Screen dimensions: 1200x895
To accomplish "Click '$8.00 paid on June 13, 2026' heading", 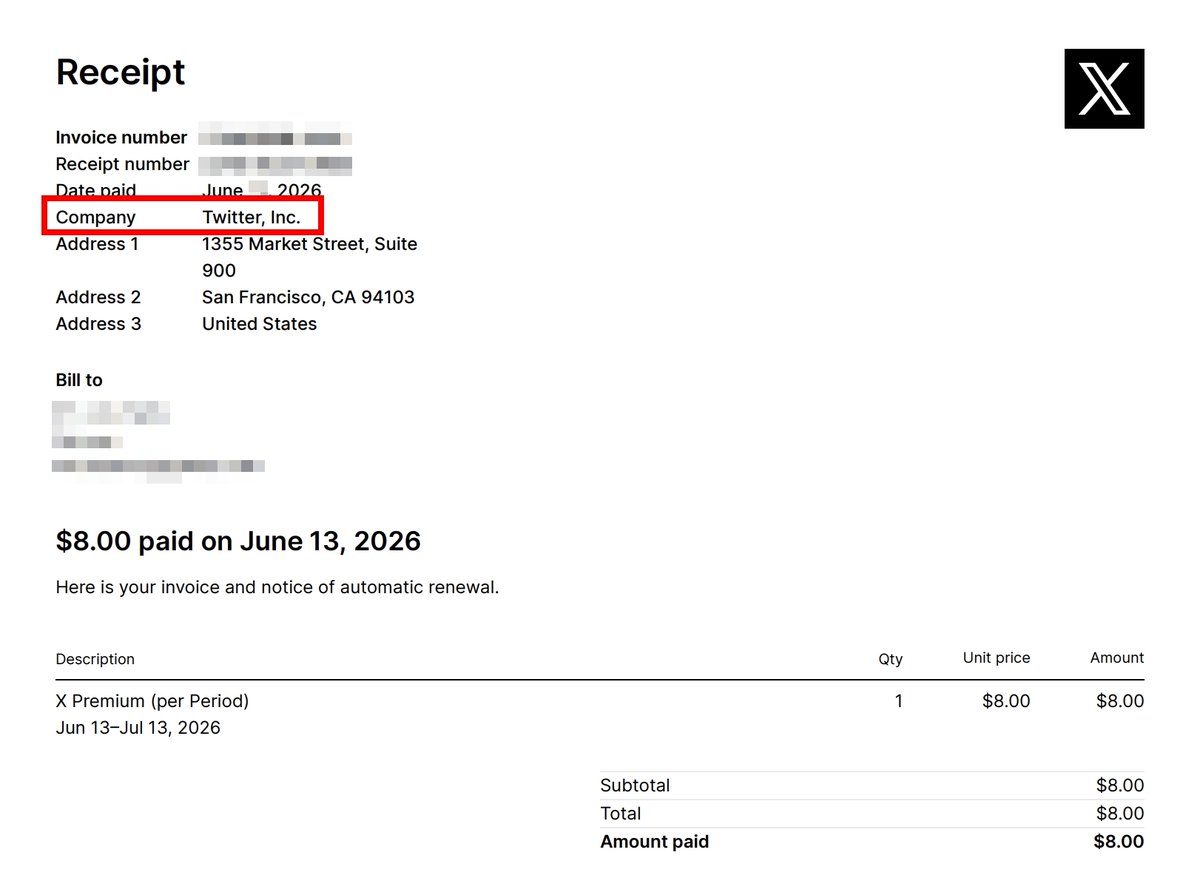I will tap(238, 541).
